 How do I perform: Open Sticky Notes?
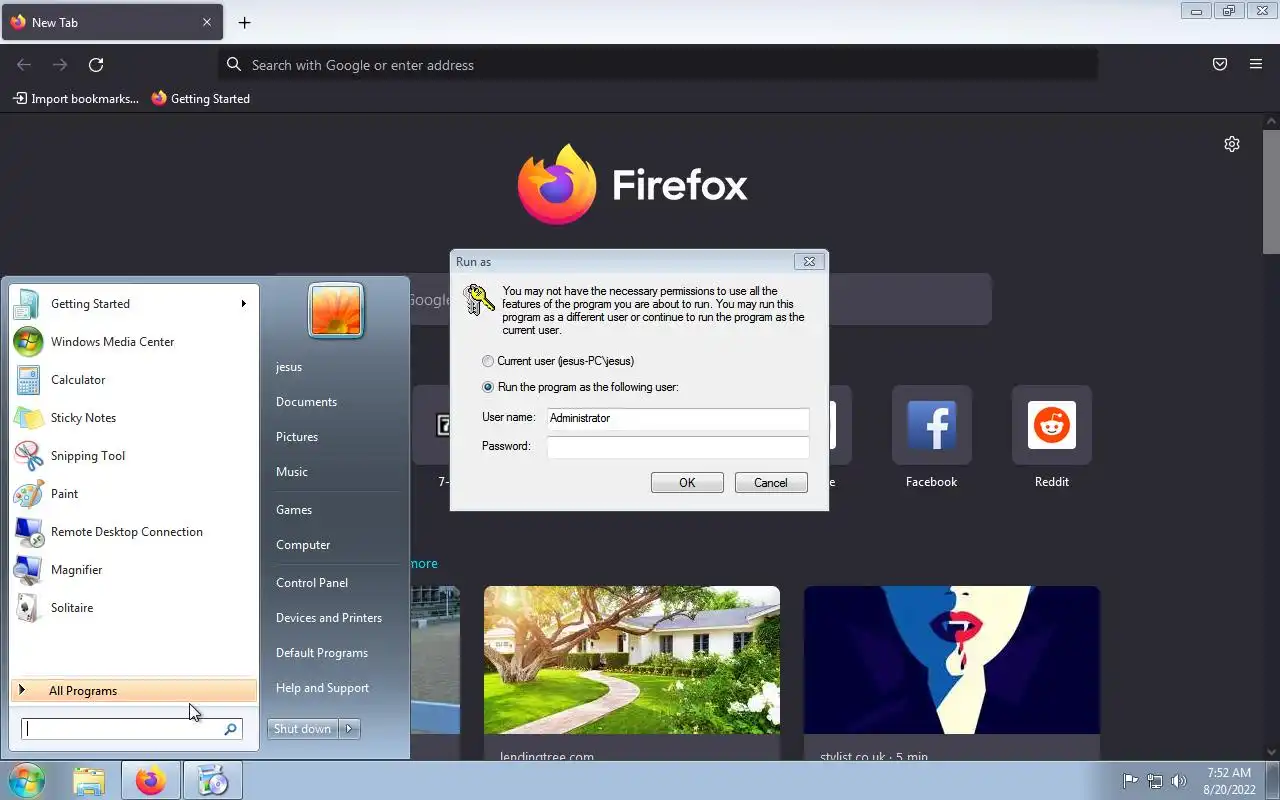[133, 418]
